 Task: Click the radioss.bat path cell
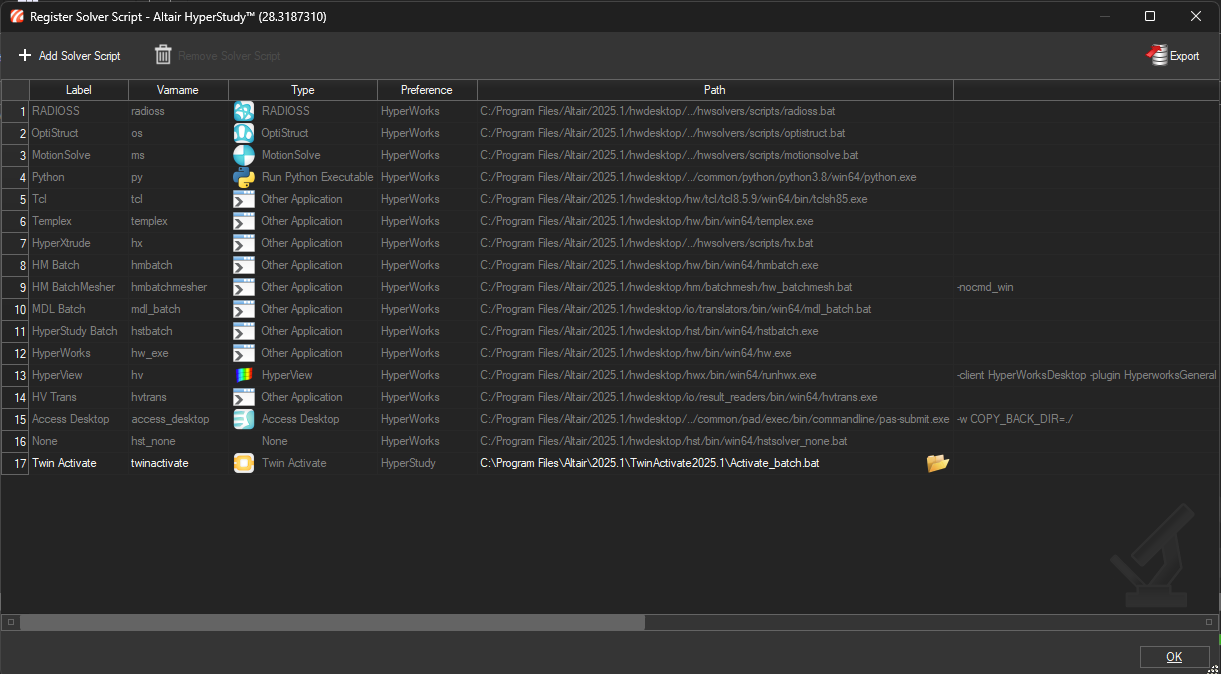coord(715,111)
